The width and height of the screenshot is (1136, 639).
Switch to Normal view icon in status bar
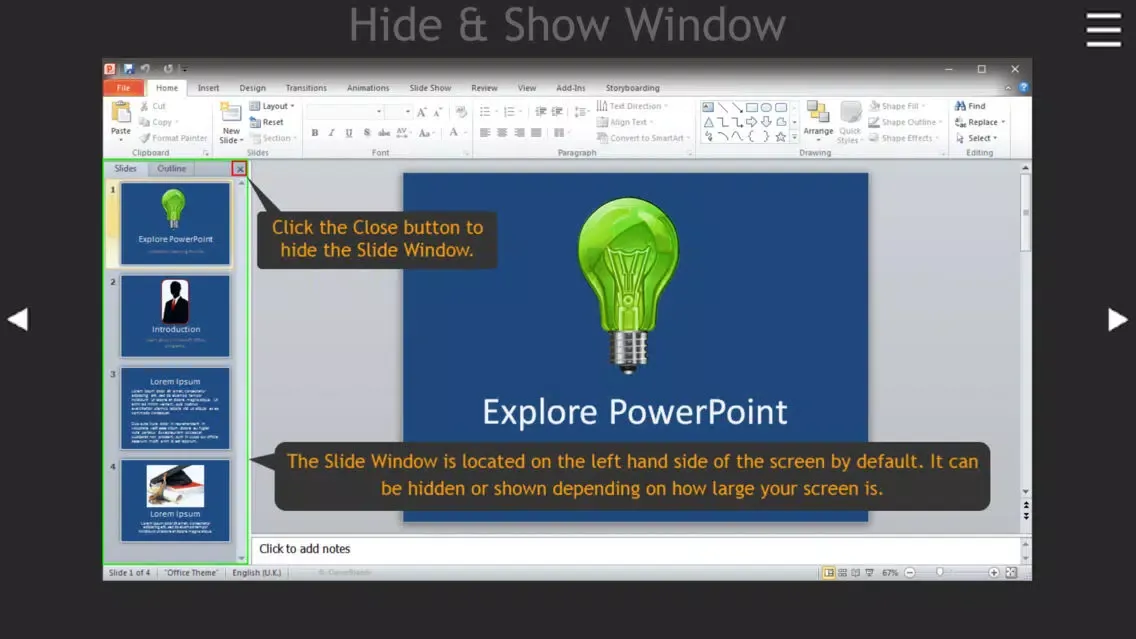(828, 572)
